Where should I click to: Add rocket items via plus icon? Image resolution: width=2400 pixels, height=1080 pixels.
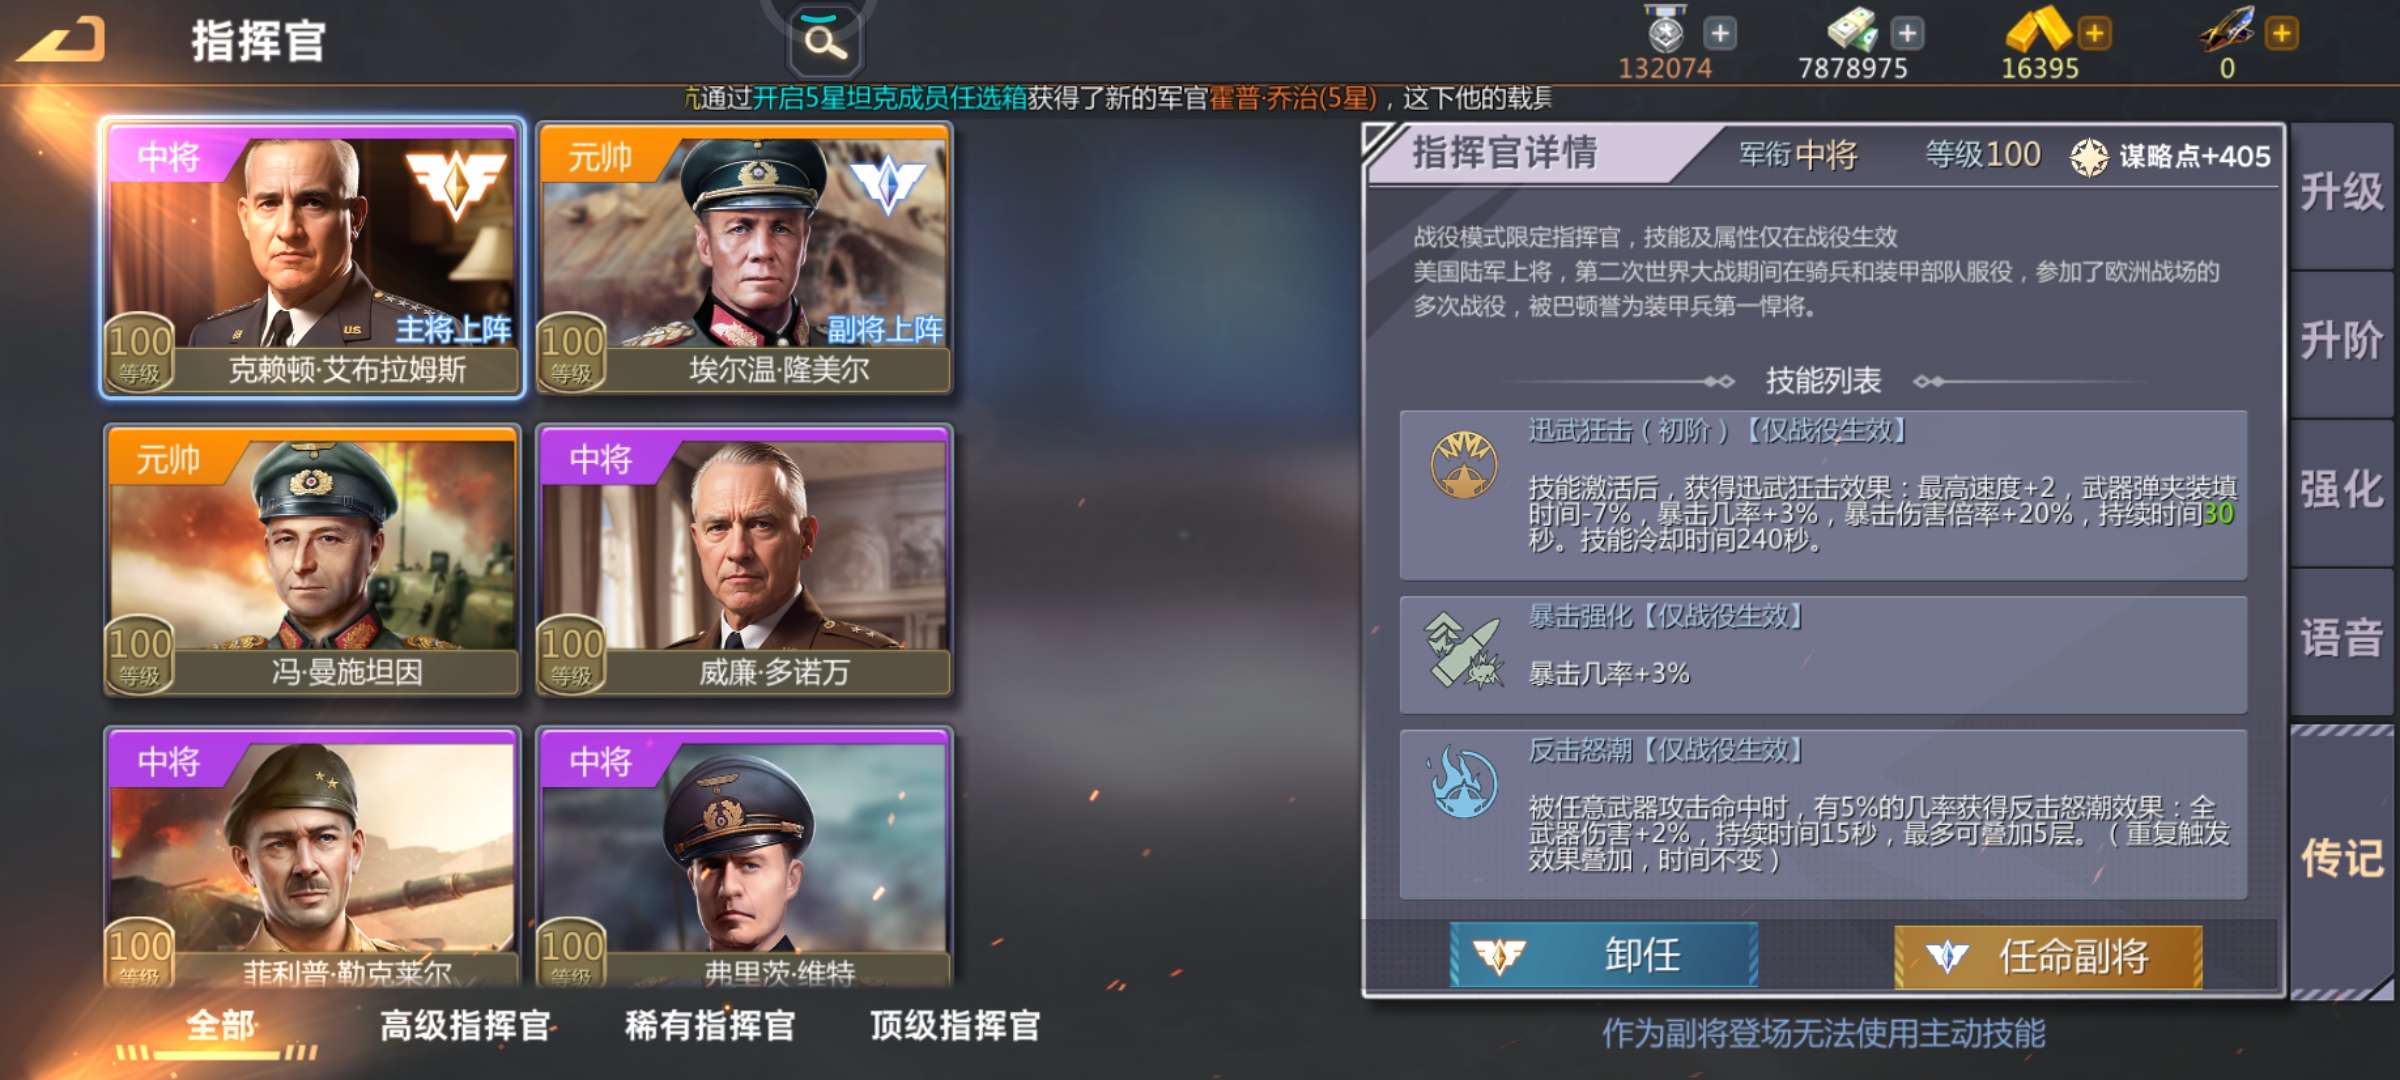point(2282,33)
